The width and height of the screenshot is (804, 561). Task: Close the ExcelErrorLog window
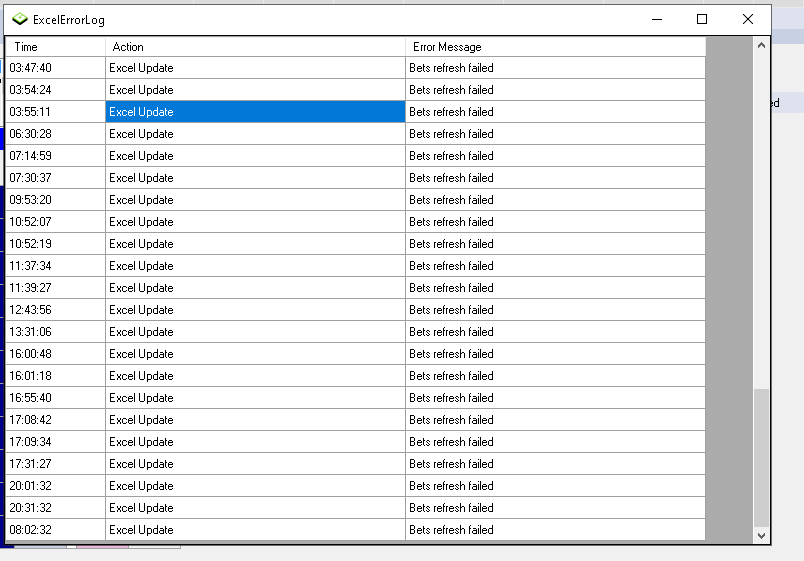748,19
